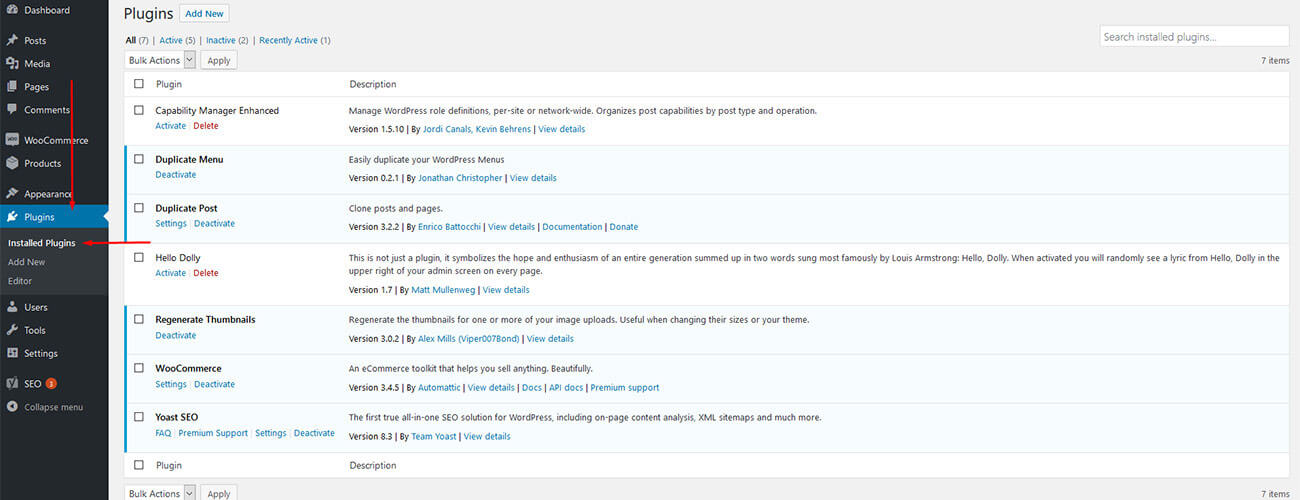Click the Products box icon

point(12,163)
